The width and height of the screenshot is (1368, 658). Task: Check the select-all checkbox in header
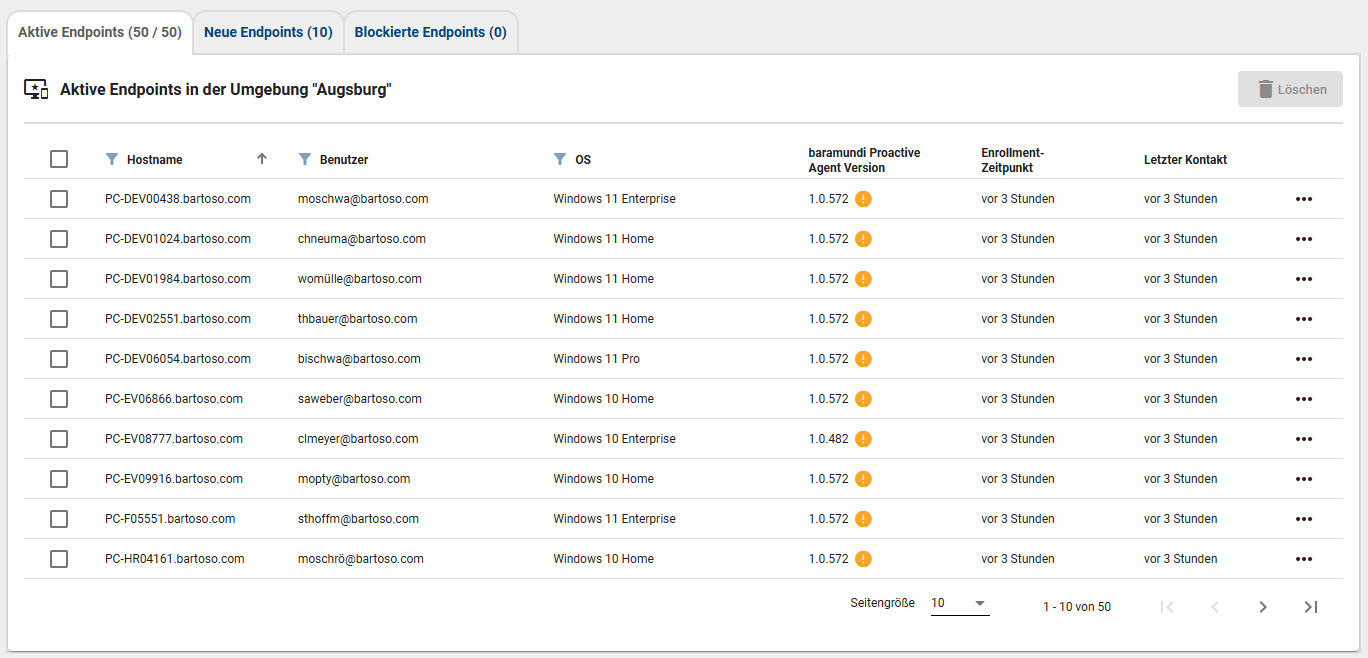[59, 159]
